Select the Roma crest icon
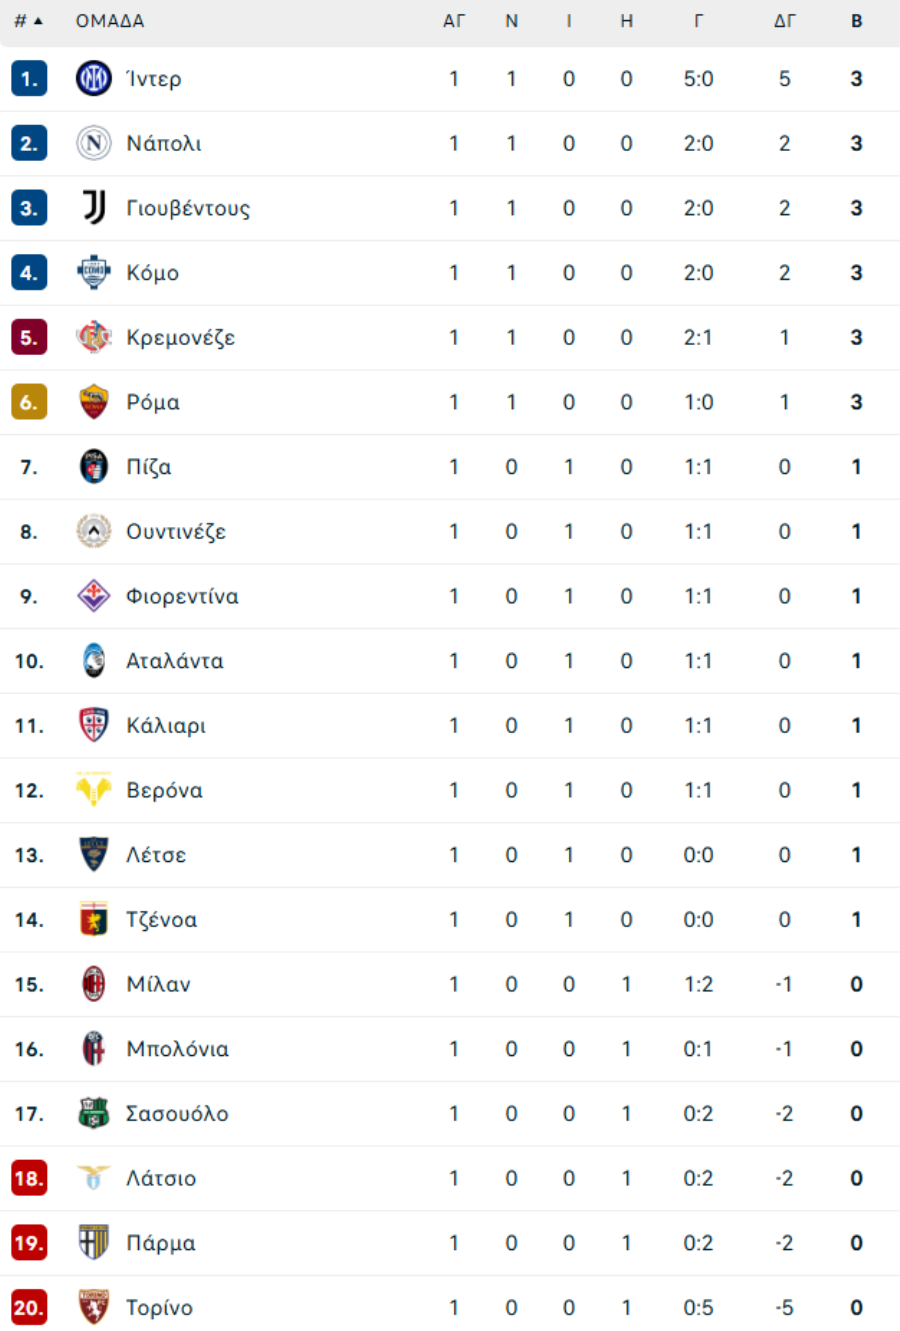900x1331 pixels. 94,402
